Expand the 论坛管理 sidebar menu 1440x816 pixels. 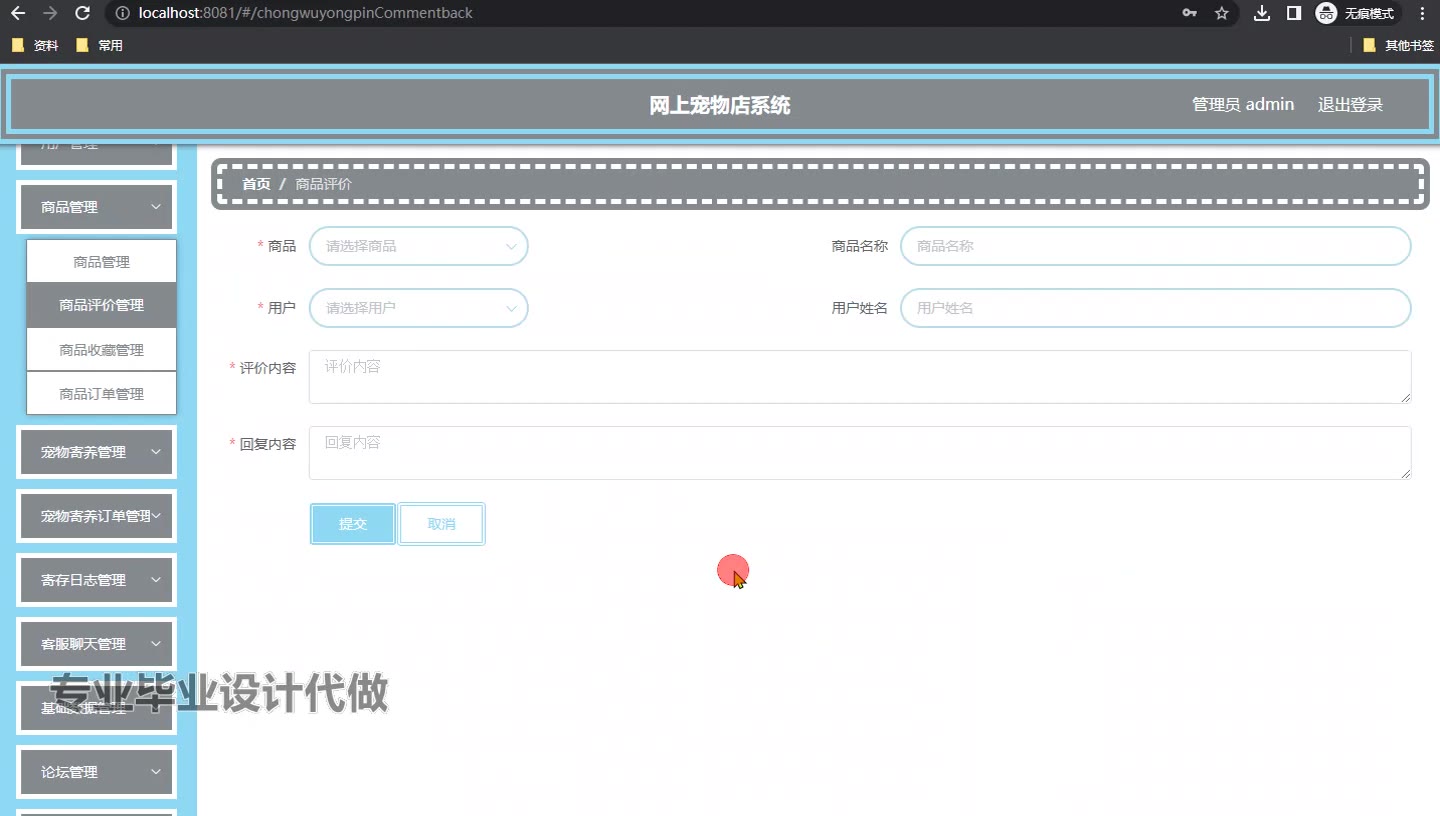[x=97, y=772]
